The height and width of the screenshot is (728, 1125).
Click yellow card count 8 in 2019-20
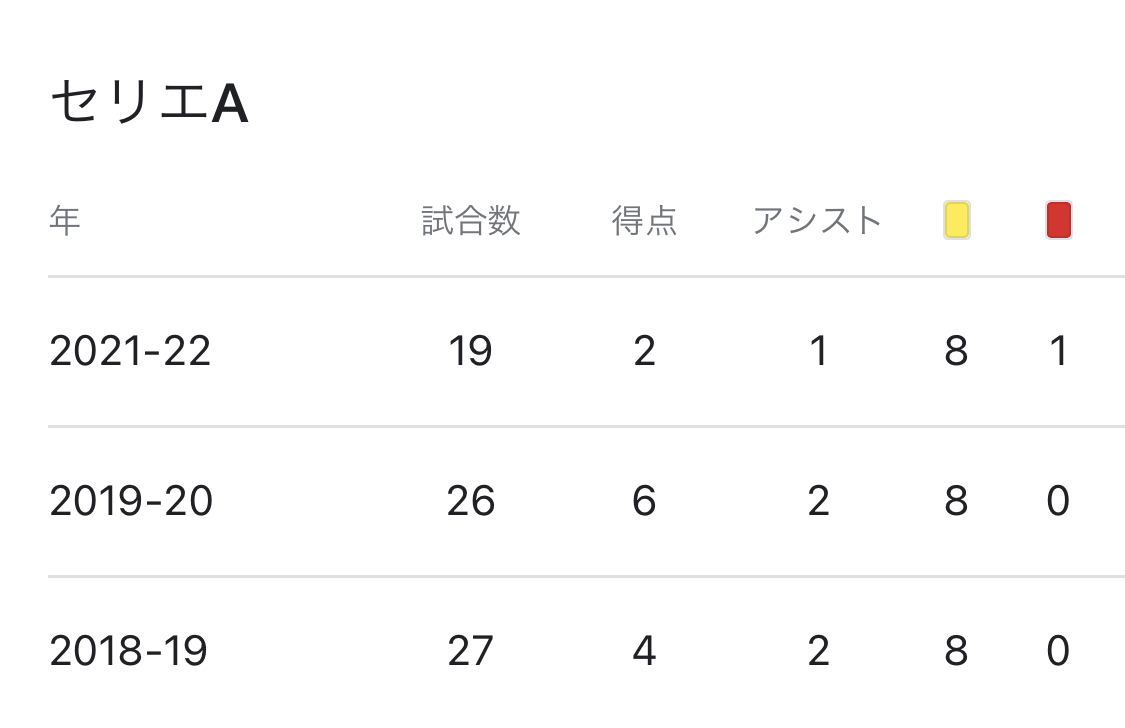click(956, 501)
